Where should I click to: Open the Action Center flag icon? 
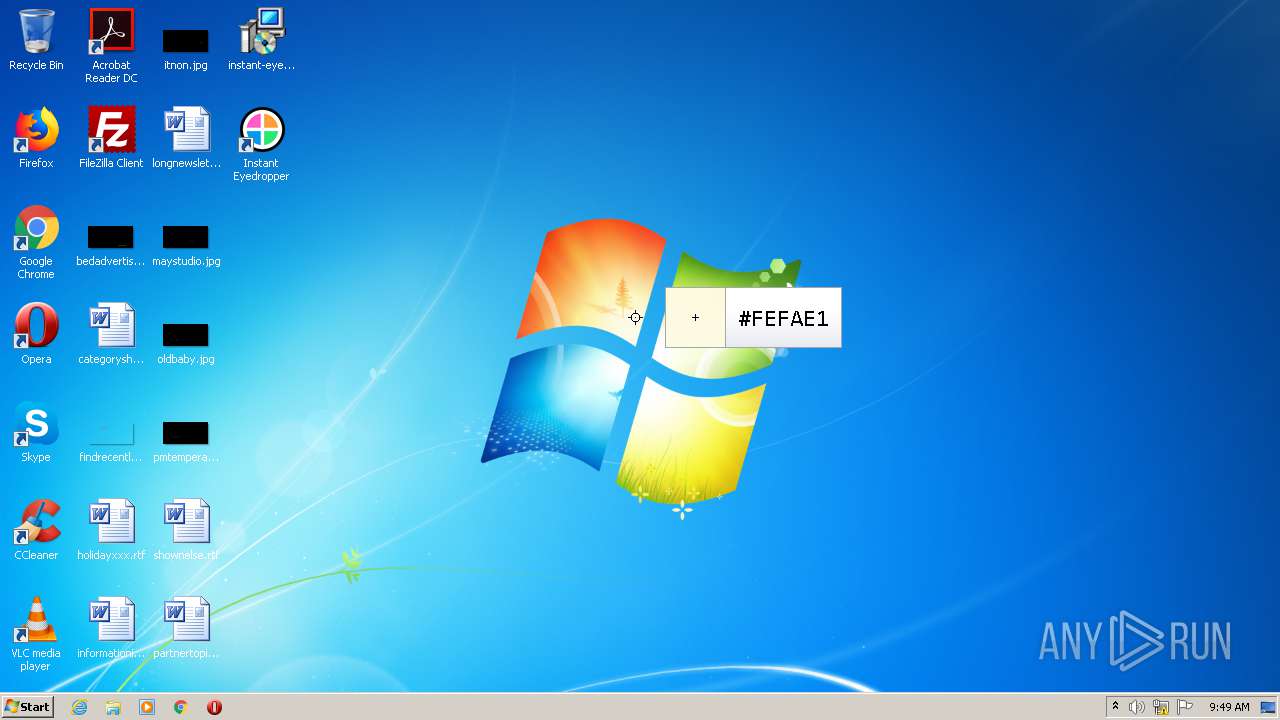(x=1185, y=707)
